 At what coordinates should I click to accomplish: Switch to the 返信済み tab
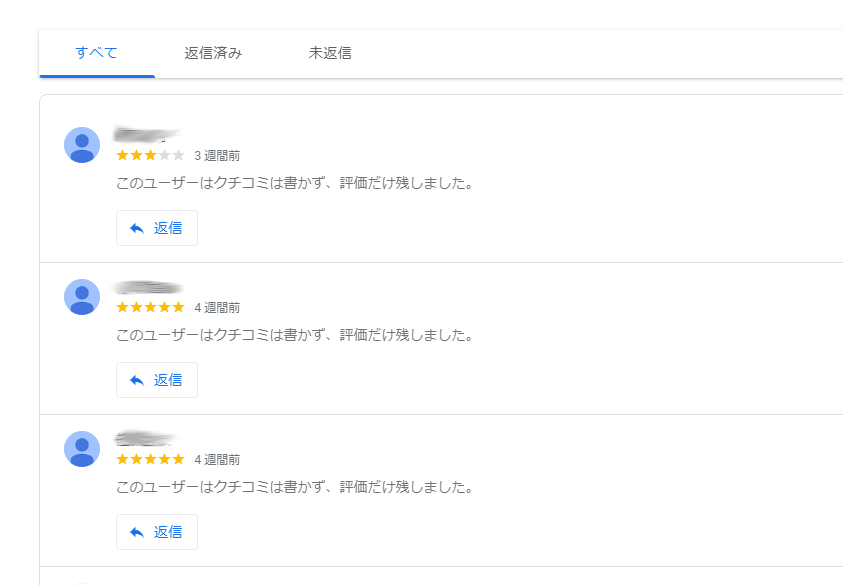point(213,53)
